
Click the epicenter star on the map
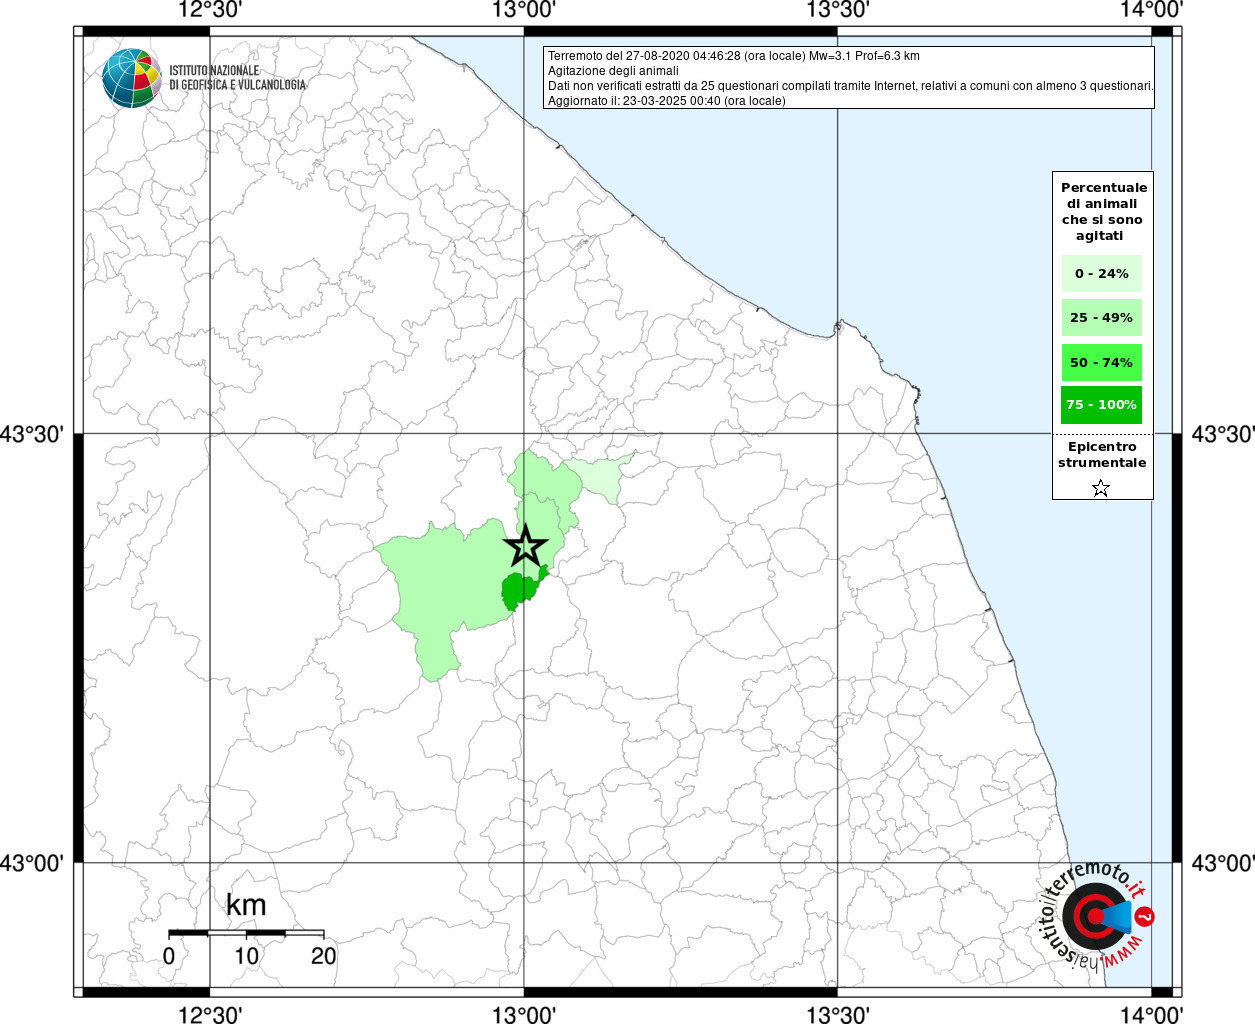(525, 546)
